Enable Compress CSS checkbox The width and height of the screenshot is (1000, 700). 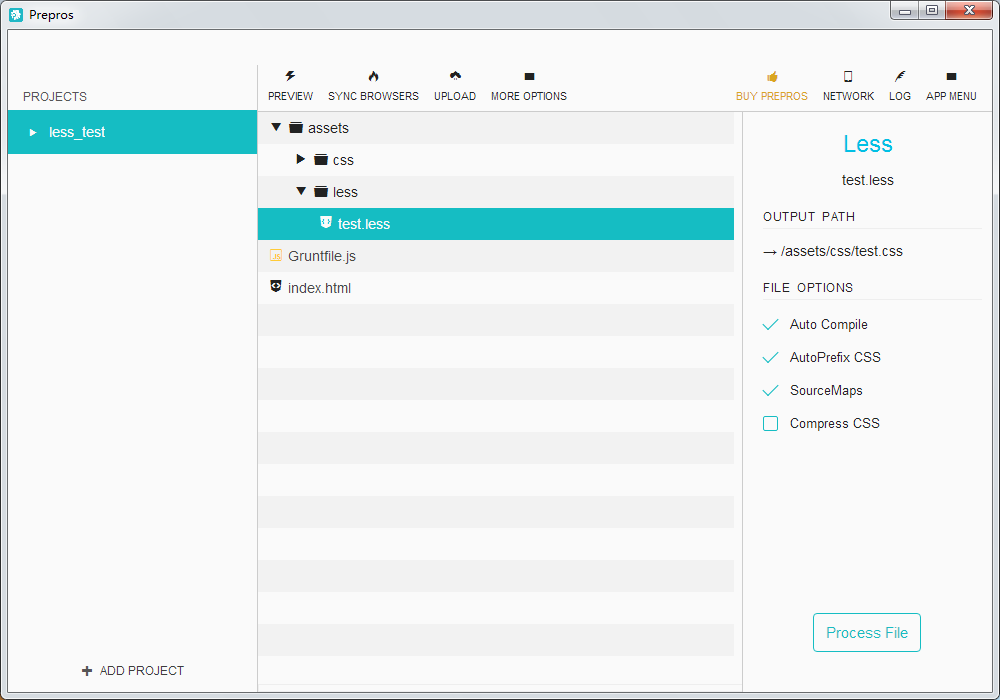pos(770,423)
